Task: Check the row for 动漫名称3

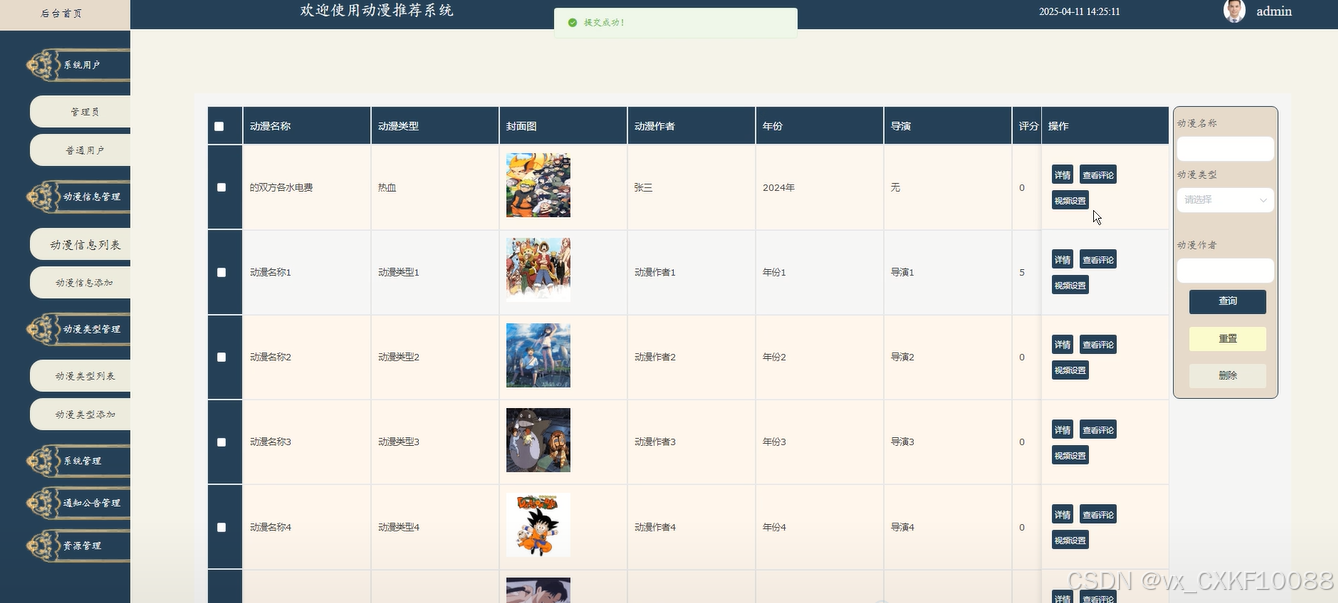Action: [x=221, y=442]
